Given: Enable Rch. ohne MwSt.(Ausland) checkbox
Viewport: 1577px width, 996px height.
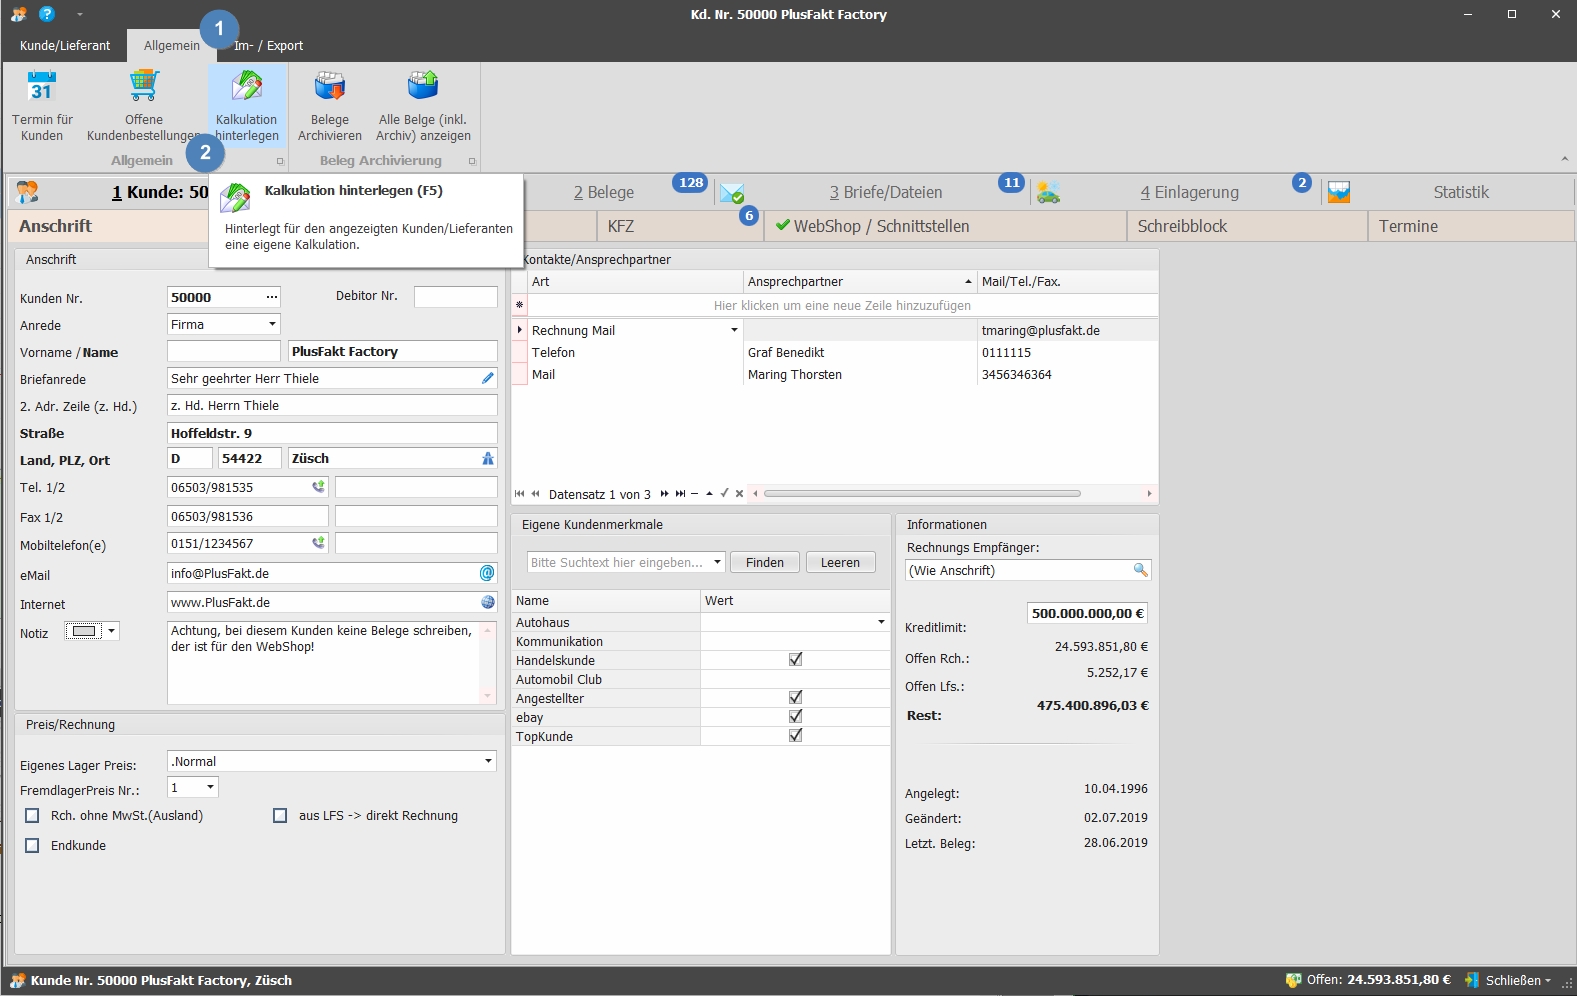Looking at the screenshot, I should coord(32,815).
